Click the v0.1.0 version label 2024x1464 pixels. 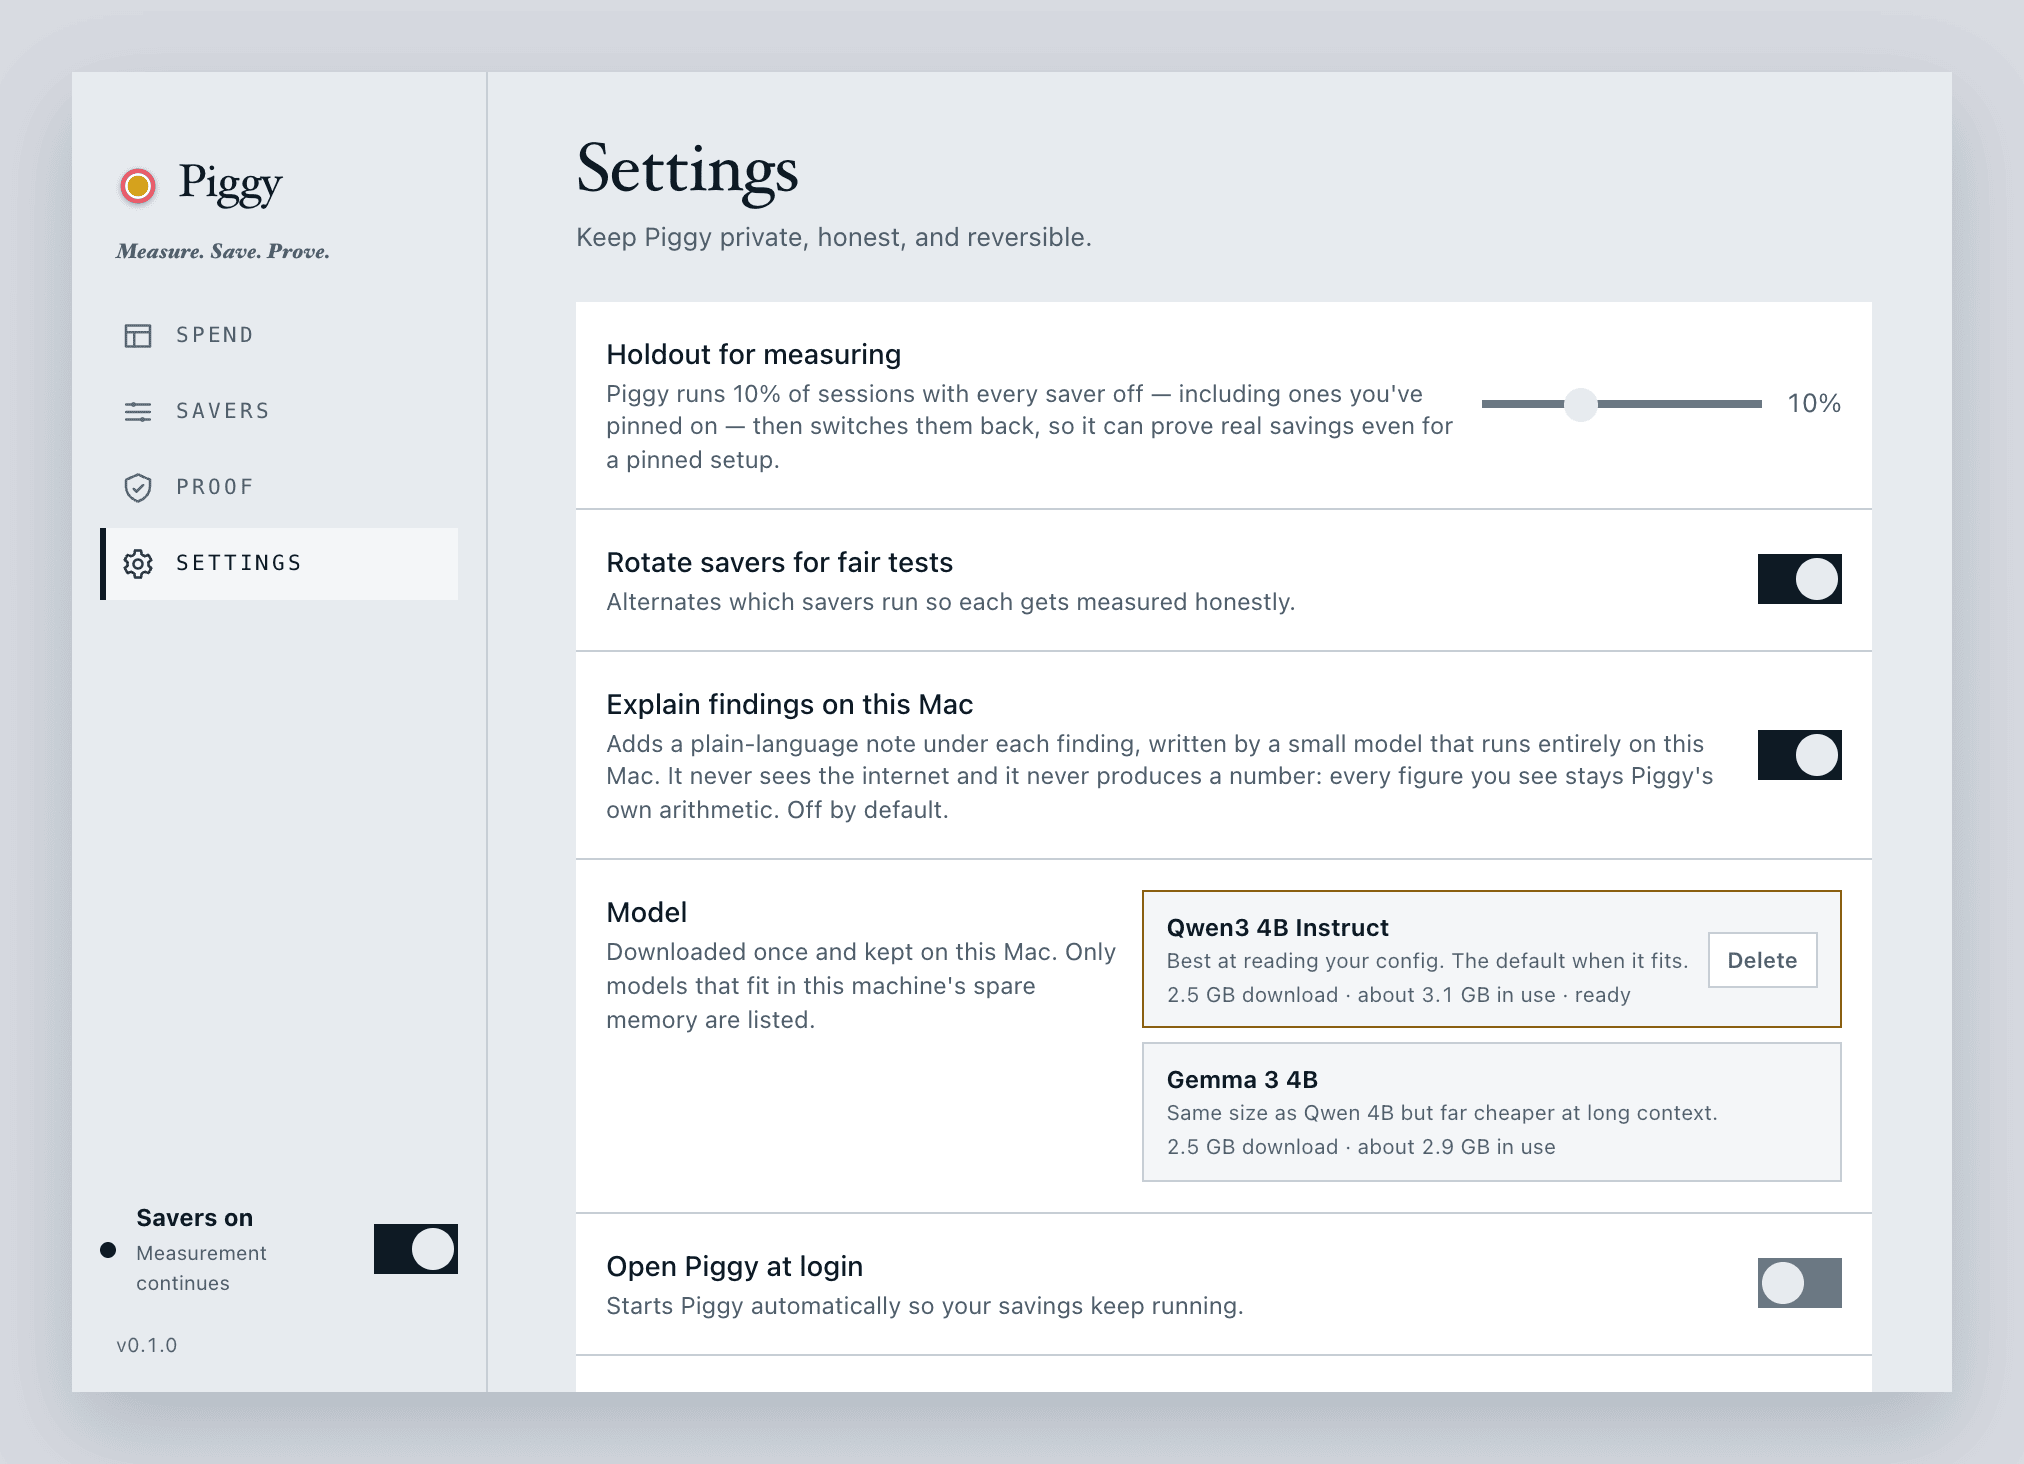tap(147, 1345)
